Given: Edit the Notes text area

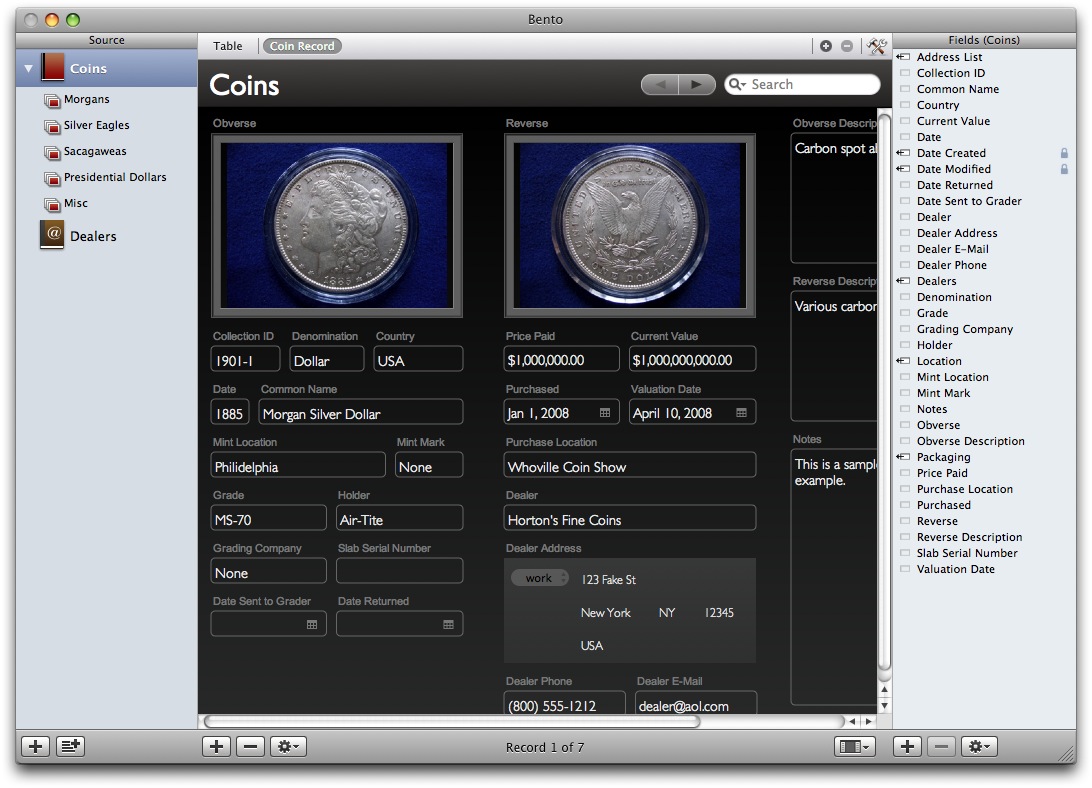Looking at the screenshot, I should pos(834,578).
